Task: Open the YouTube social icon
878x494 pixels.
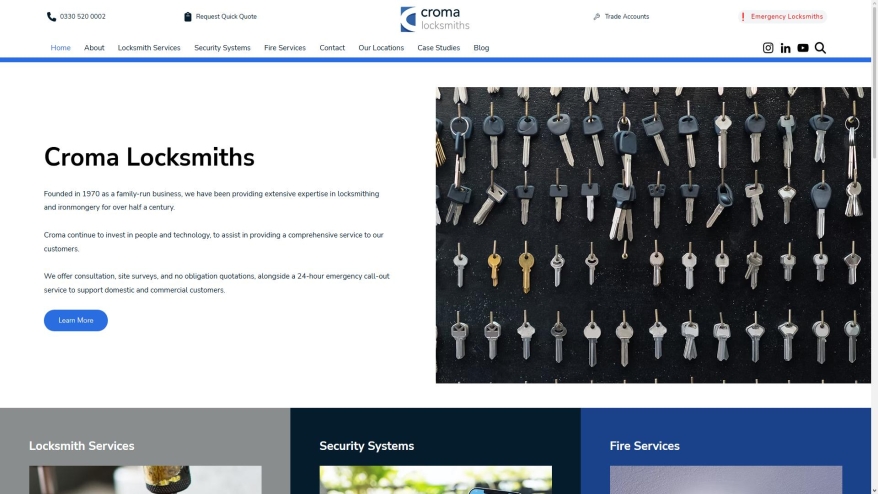Action: (803, 48)
